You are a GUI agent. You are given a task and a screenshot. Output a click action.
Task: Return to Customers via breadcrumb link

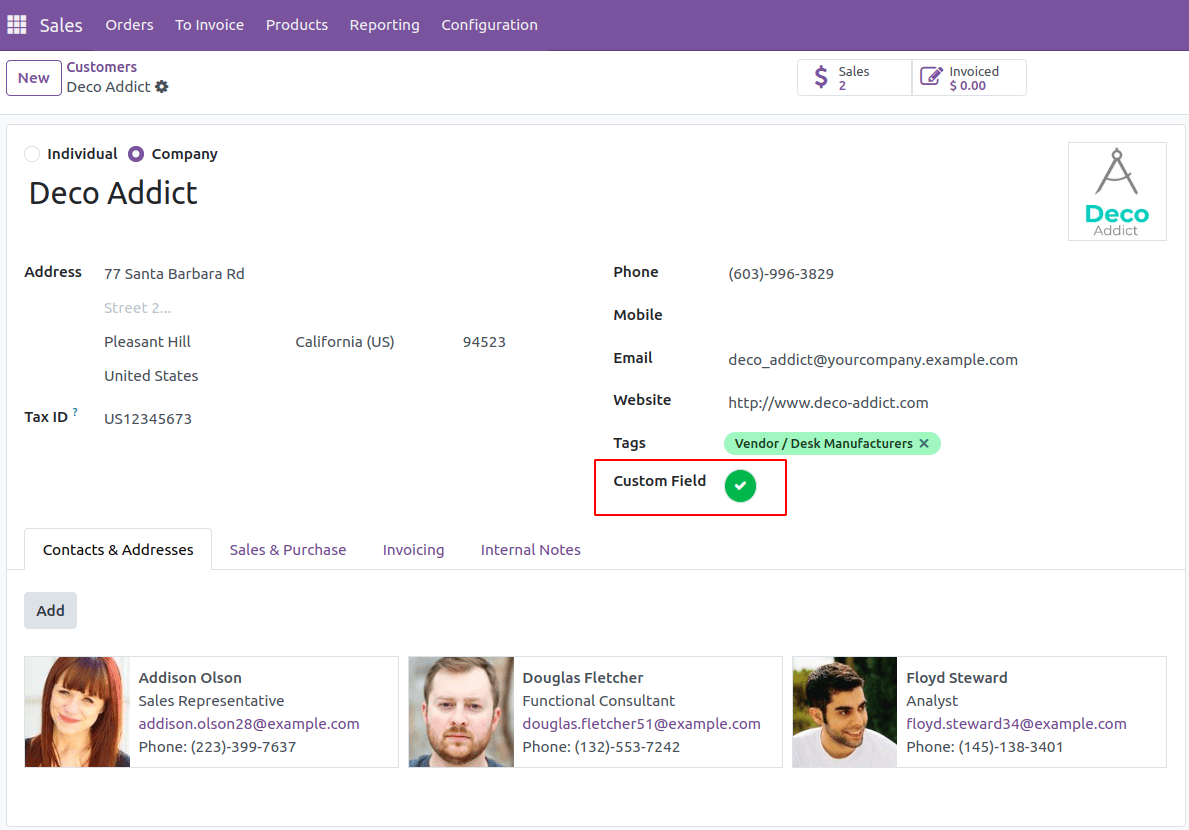click(x=101, y=67)
